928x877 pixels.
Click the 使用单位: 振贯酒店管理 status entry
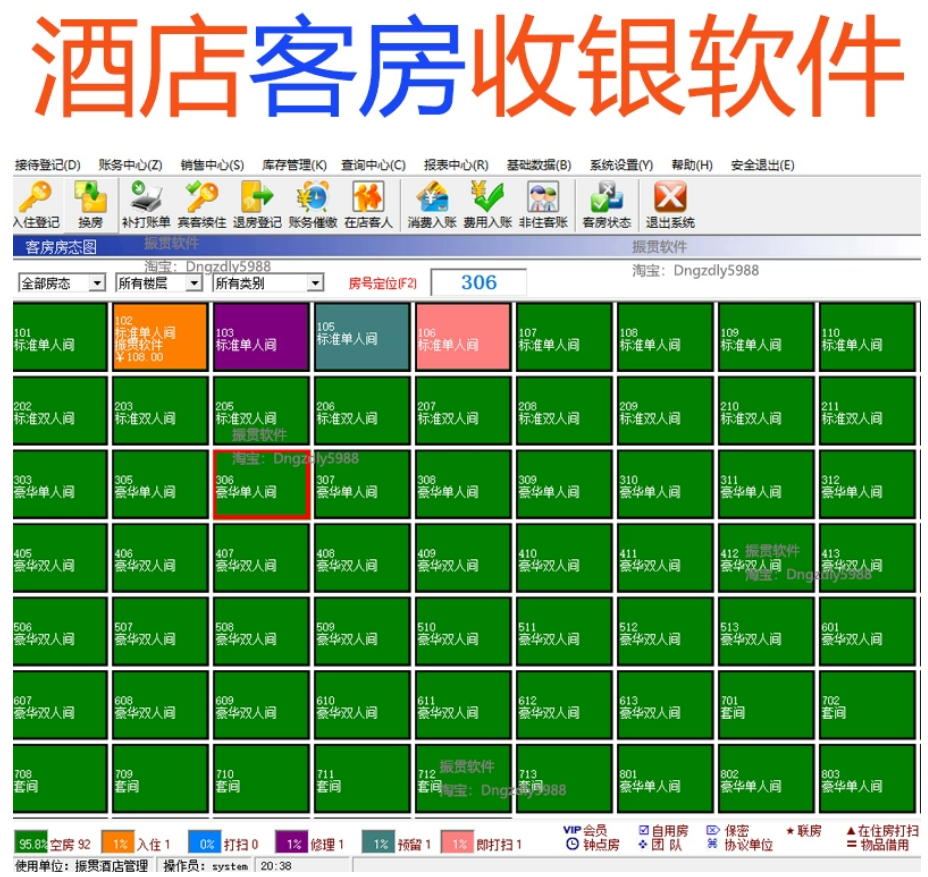81,866
